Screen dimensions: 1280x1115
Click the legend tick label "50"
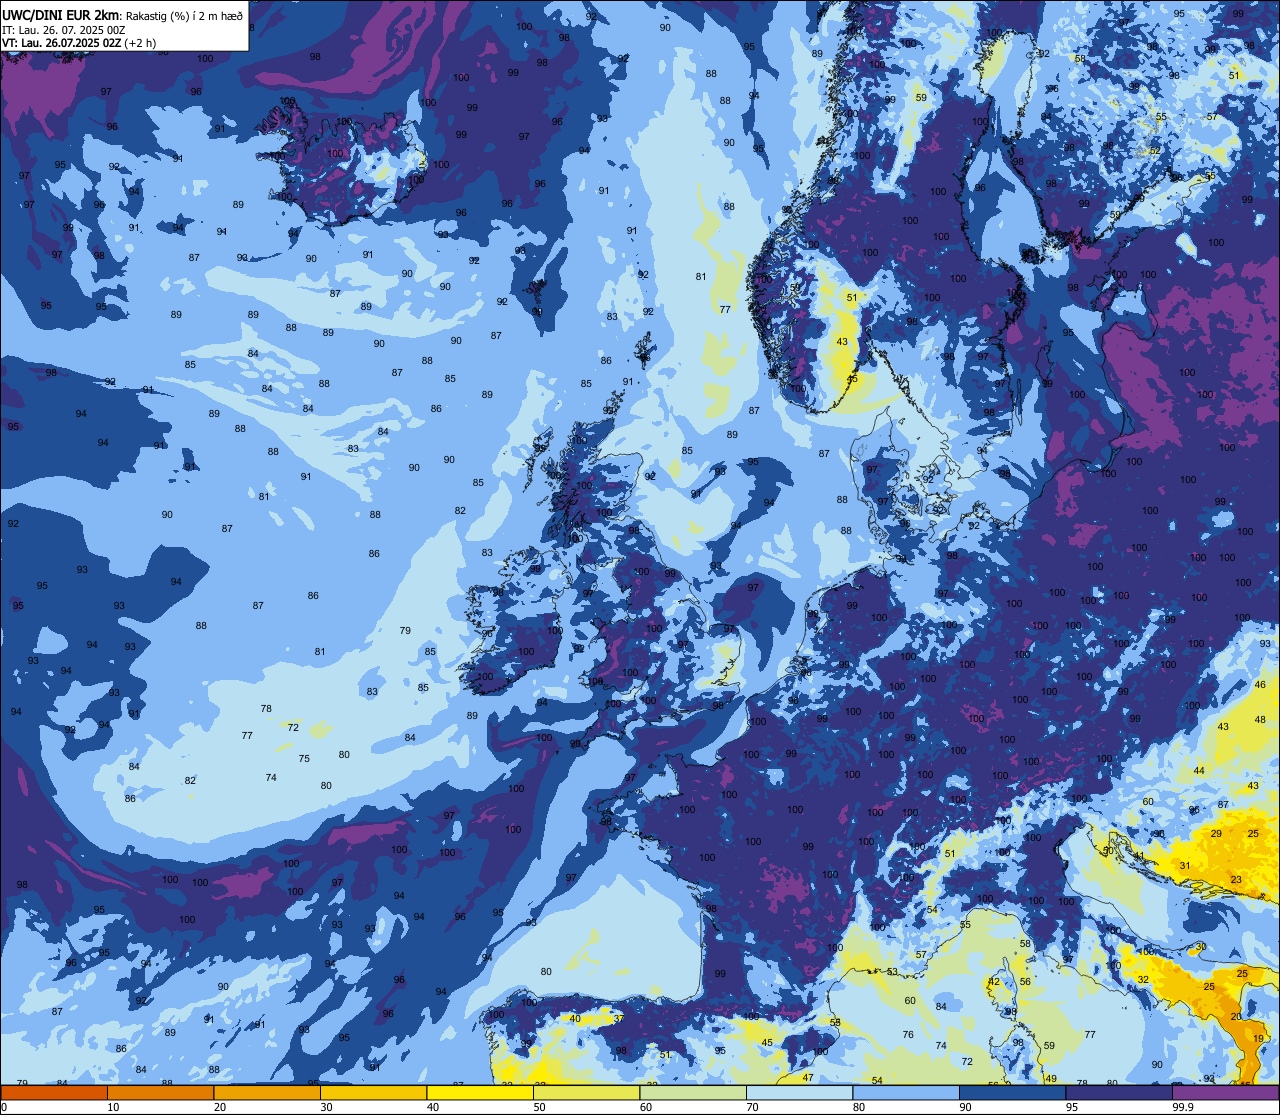coord(539,1107)
